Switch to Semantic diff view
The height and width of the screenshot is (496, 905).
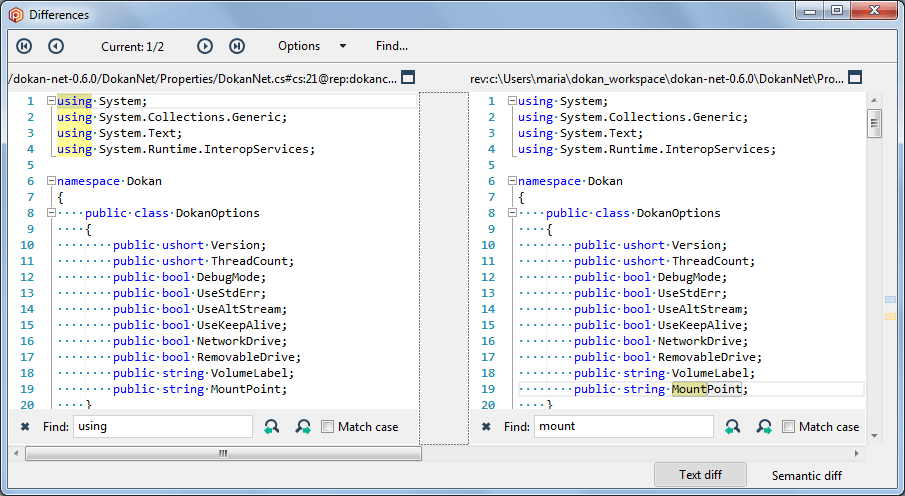click(806, 475)
